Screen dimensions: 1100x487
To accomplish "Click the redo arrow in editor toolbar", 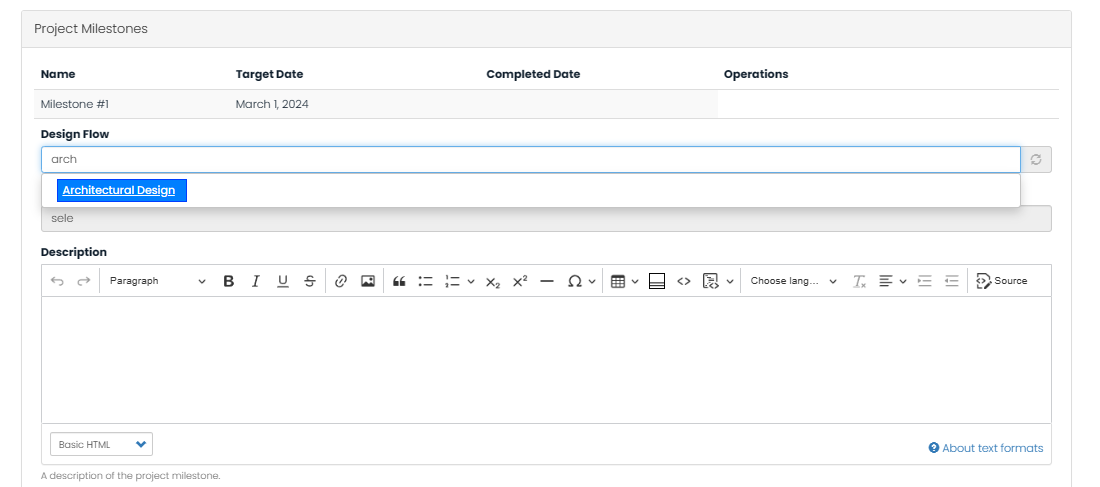I will (x=83, y=281).
